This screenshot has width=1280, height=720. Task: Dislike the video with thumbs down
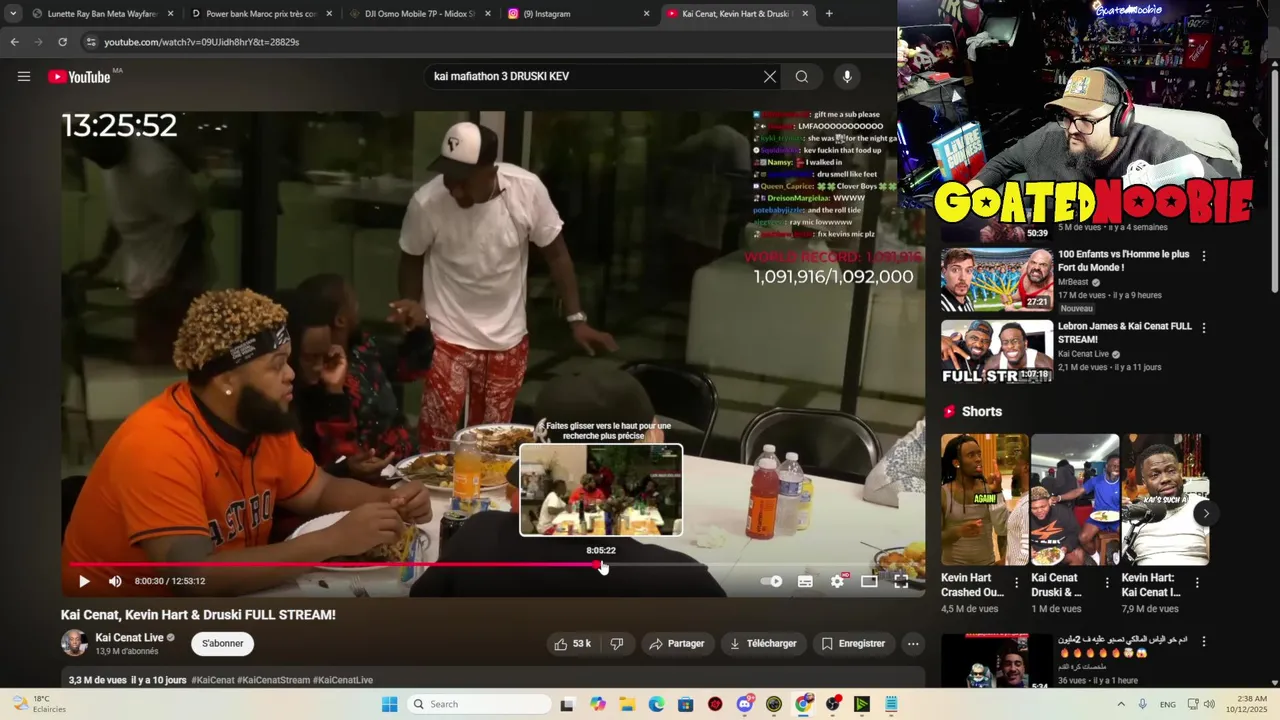(x=617, y=644)
